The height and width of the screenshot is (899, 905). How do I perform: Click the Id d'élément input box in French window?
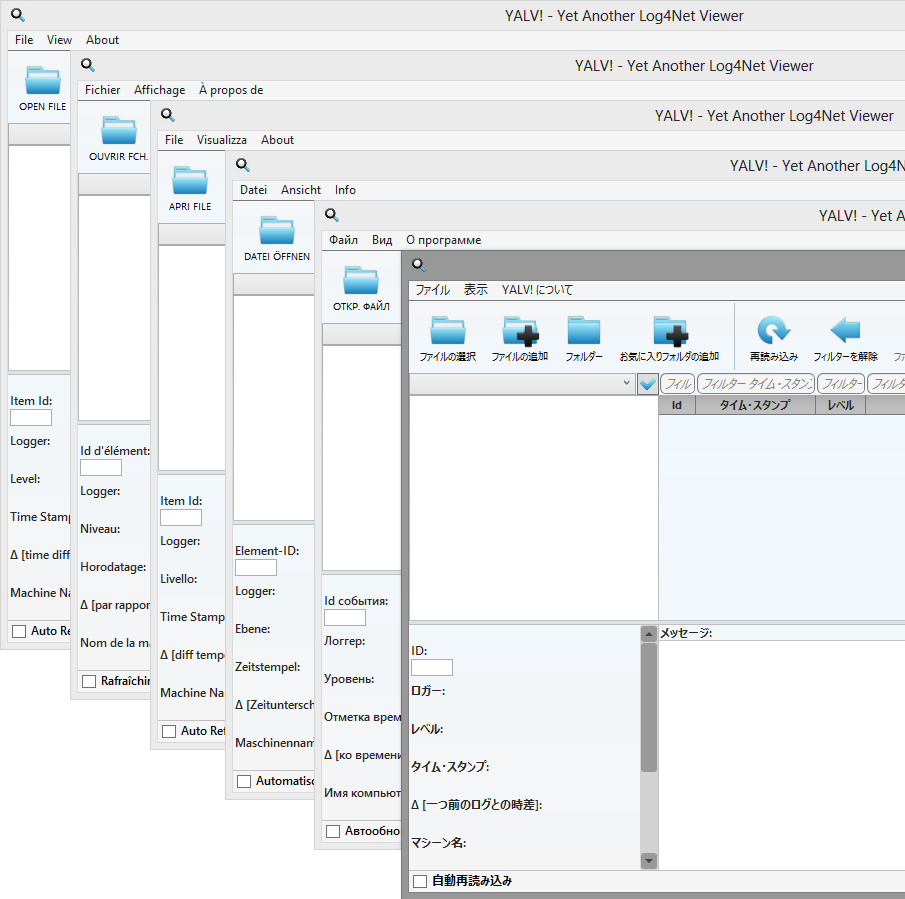[101, 467]
